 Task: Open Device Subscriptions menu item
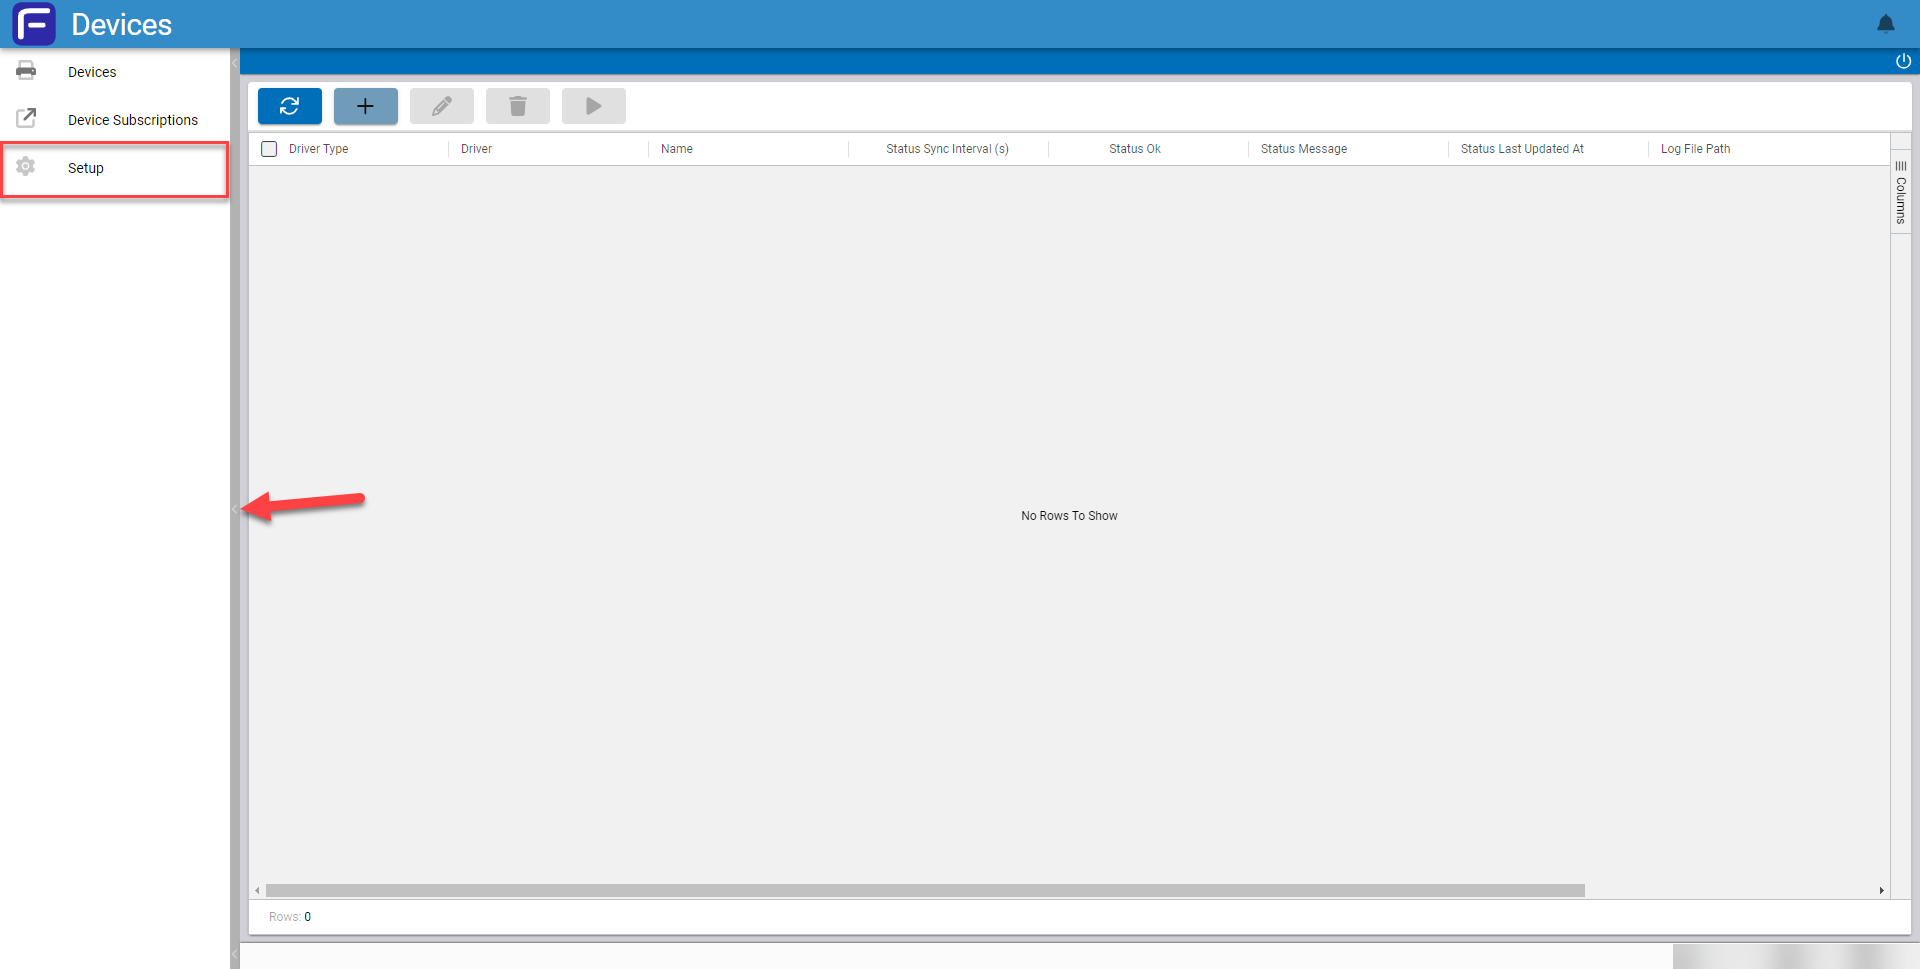coord(132,120)
